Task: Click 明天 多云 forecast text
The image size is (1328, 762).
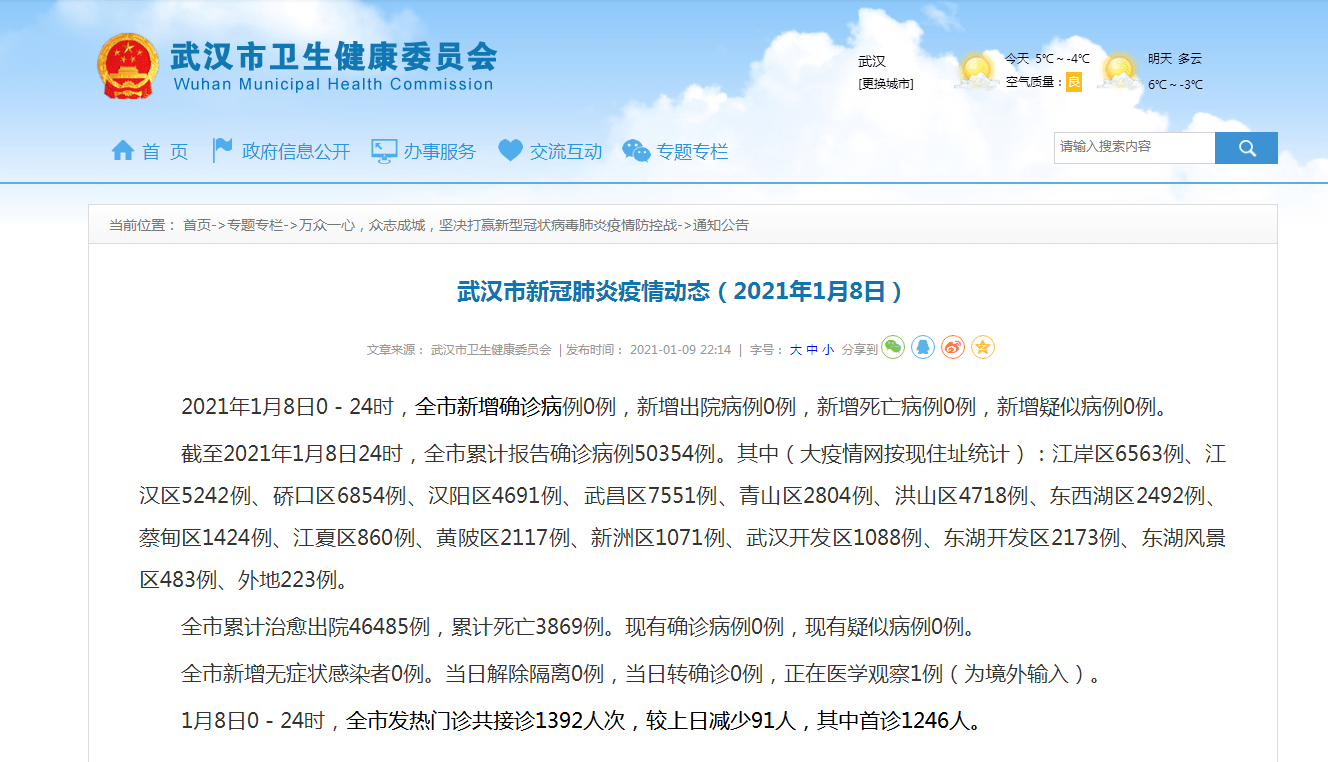Action: click(1175, 59)
